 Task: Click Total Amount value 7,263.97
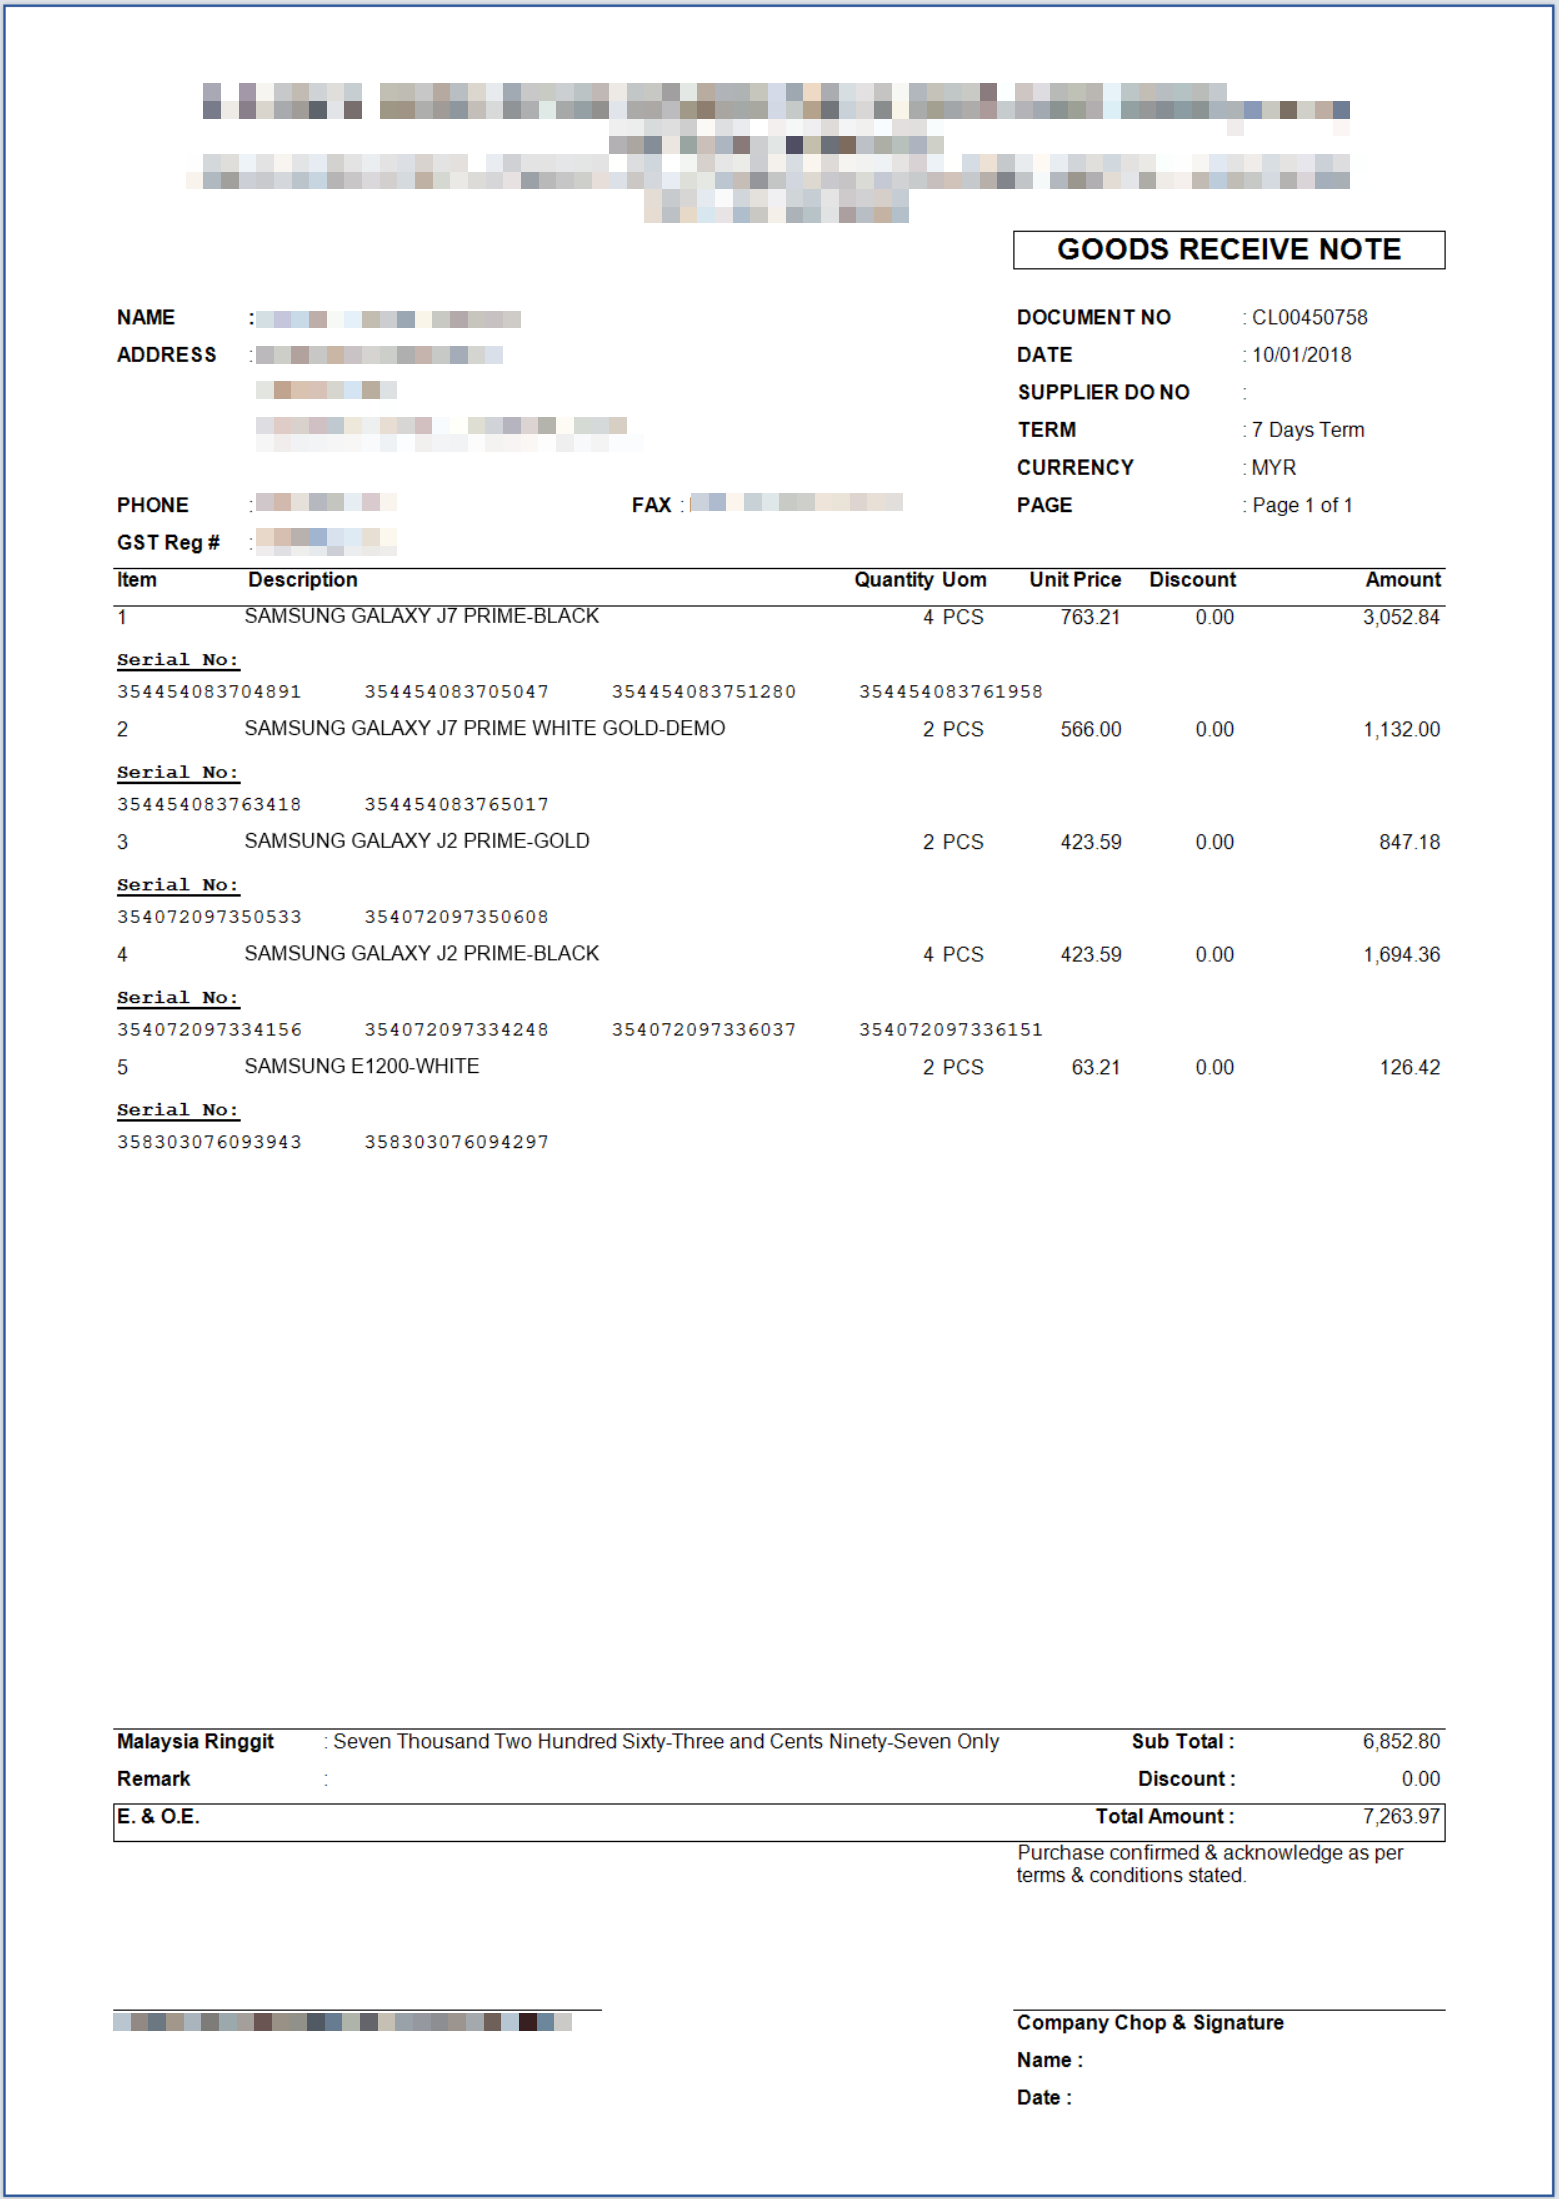point(1401,1816)
